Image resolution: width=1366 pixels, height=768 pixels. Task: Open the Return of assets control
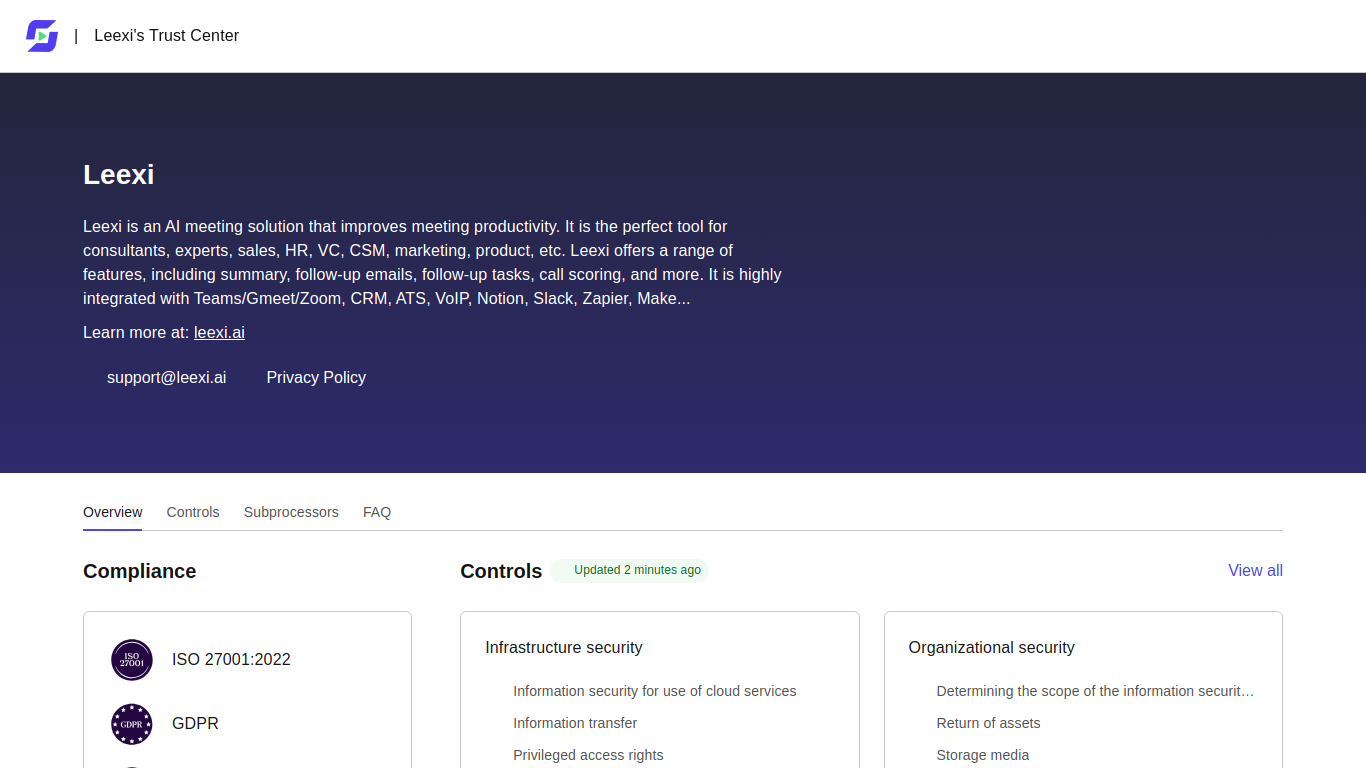[988, 723]
